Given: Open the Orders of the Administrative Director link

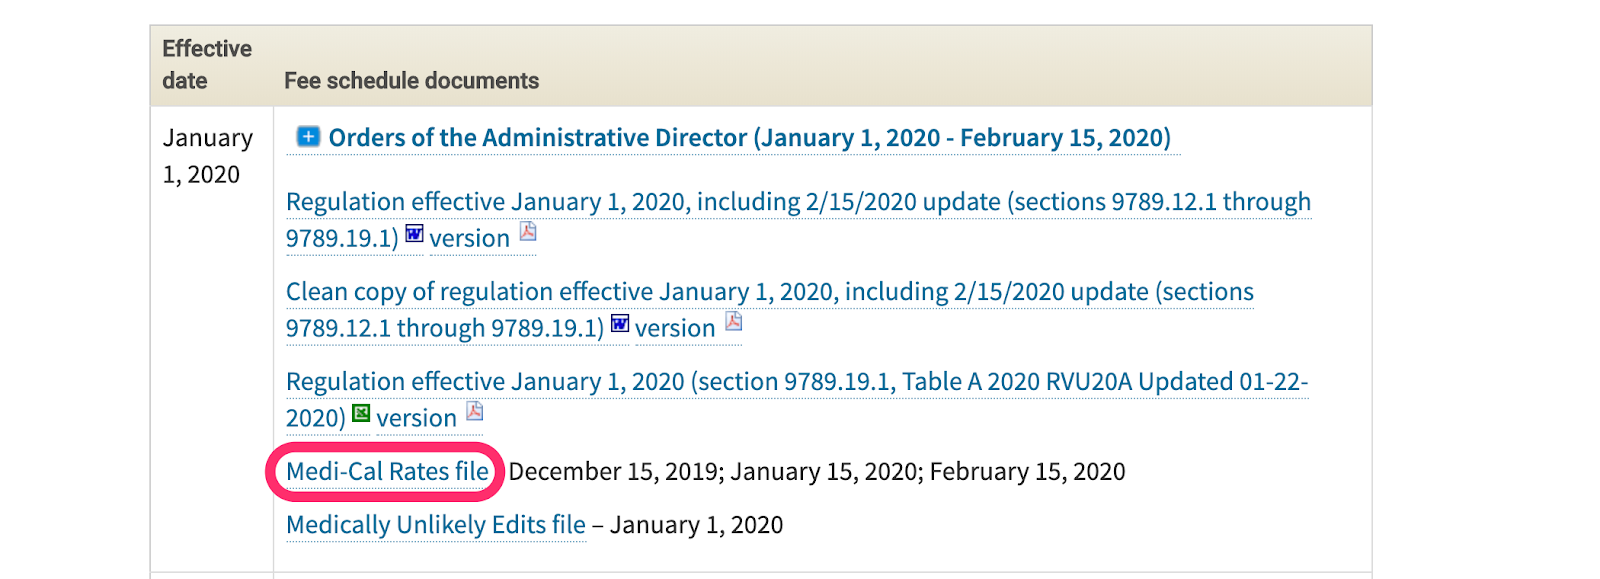Looking at the screenshot, I should (x=749, y=138).
